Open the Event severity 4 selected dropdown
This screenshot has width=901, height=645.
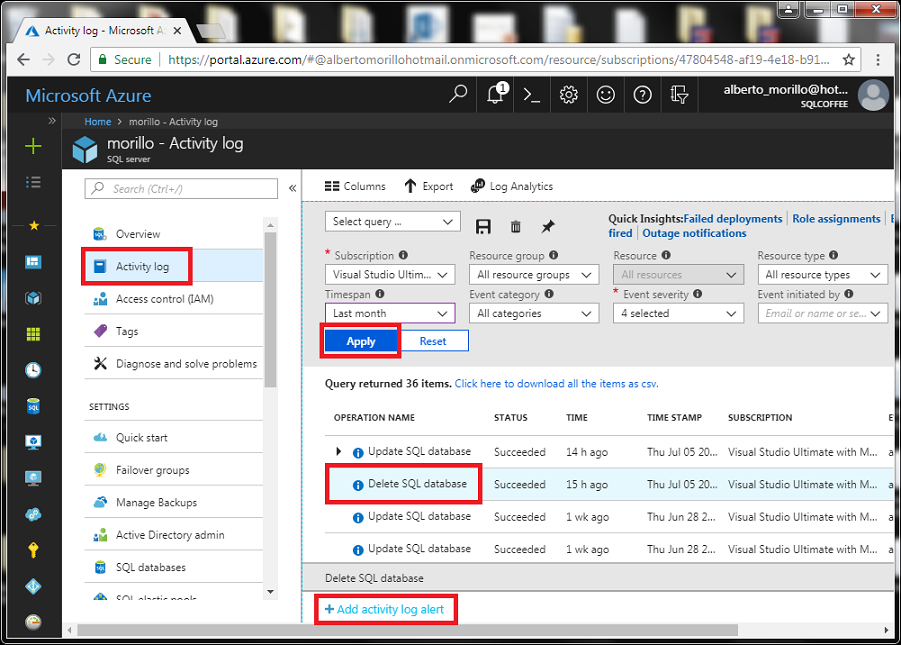point(678,313)
